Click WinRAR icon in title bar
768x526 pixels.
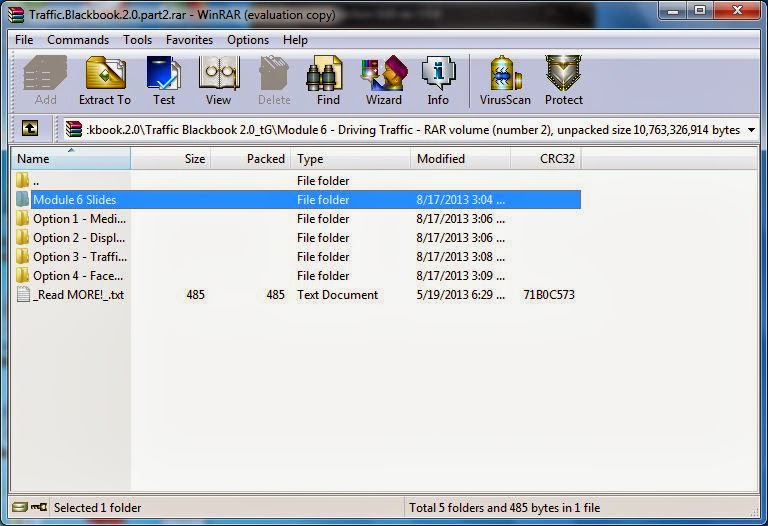[16, 14]
